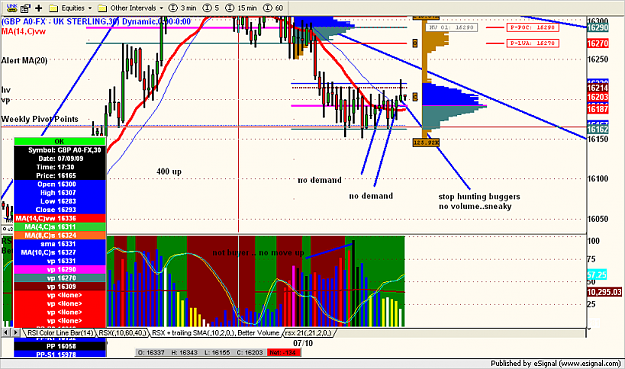
Task: Open the rsx 21(,21,2,0,) tab
Action: click(308, 333)
